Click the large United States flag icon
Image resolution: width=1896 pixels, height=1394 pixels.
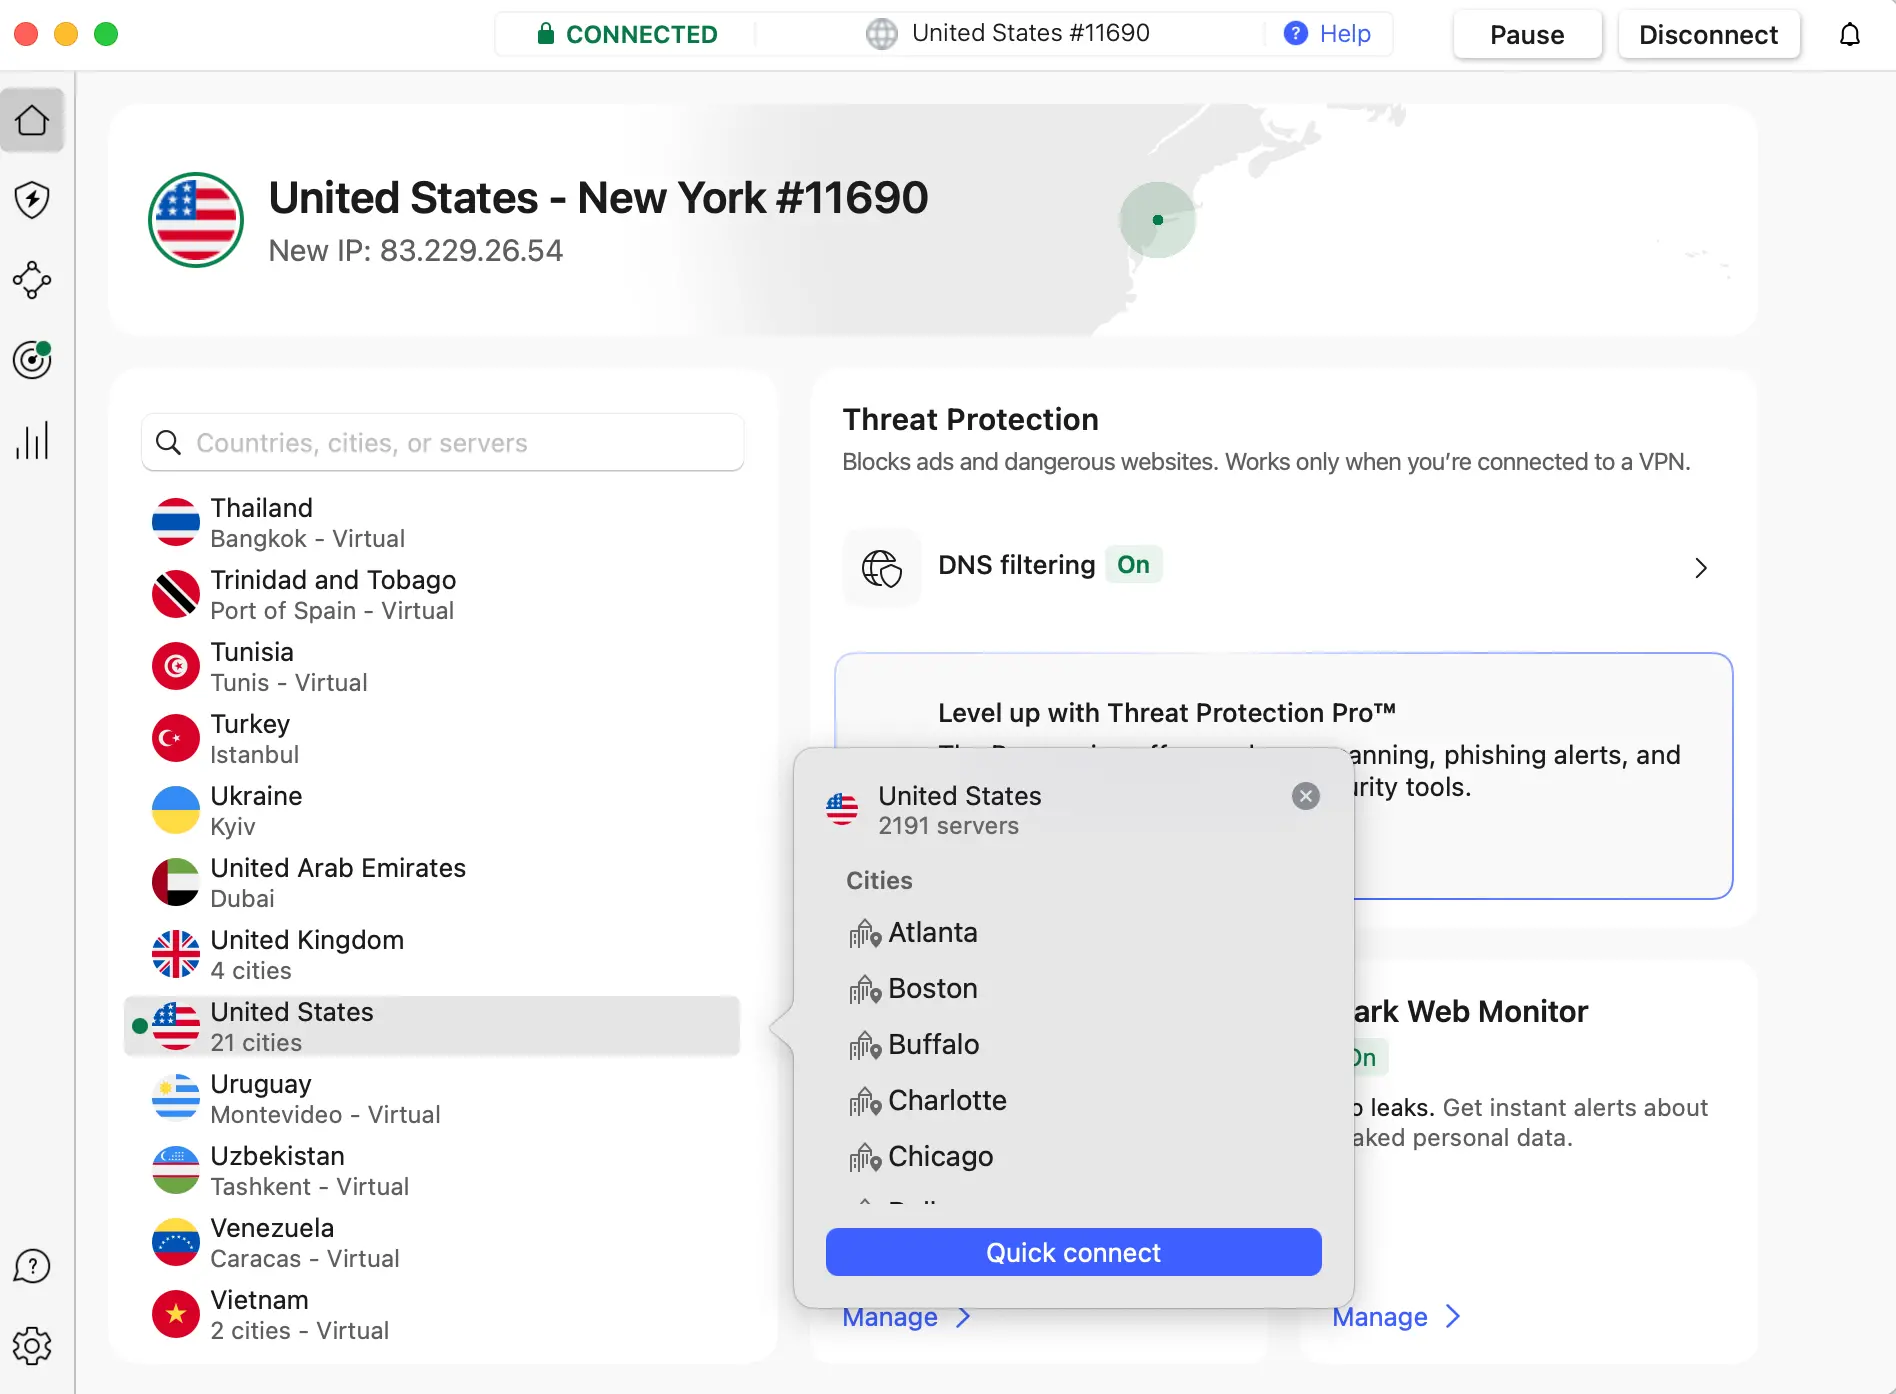[196, 220]
